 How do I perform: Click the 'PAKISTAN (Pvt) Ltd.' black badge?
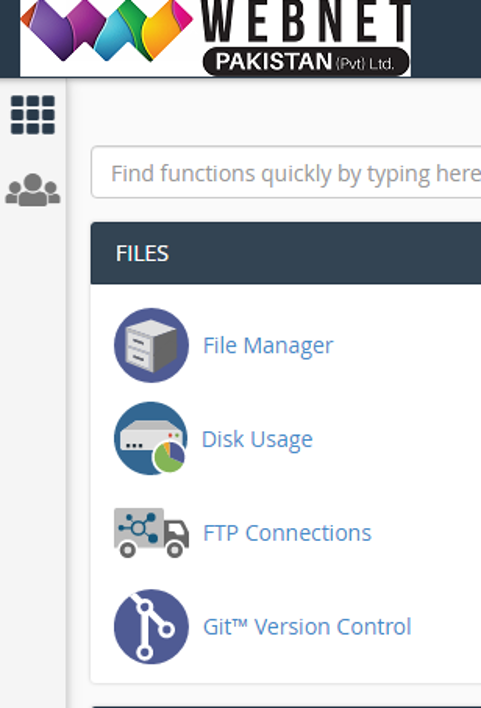tap(306, 61)
